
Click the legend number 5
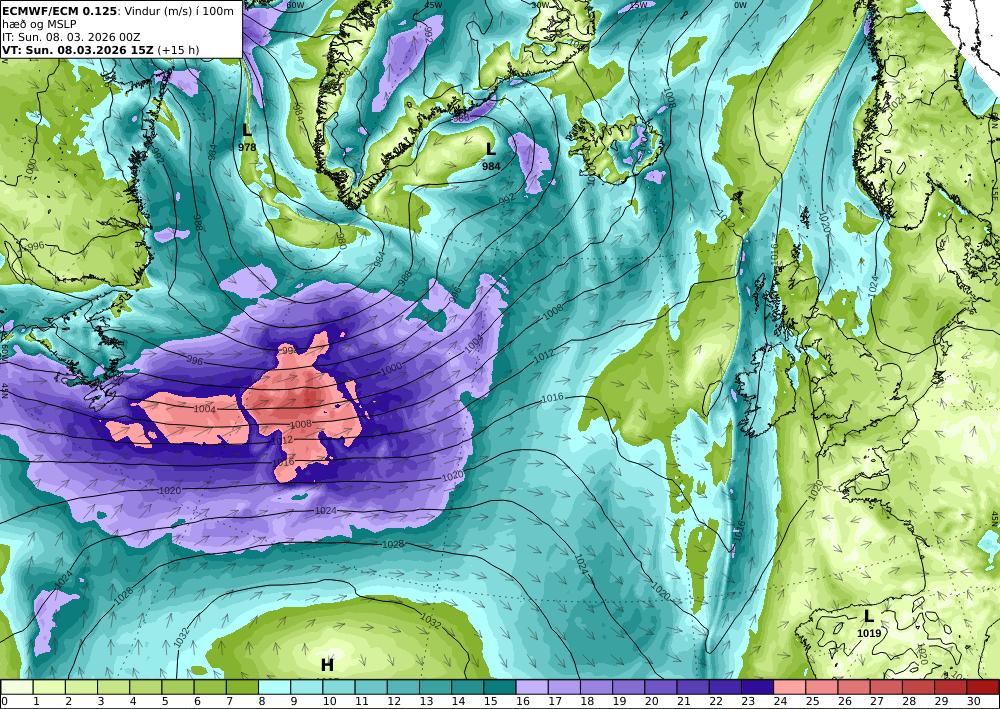(165, 701)
